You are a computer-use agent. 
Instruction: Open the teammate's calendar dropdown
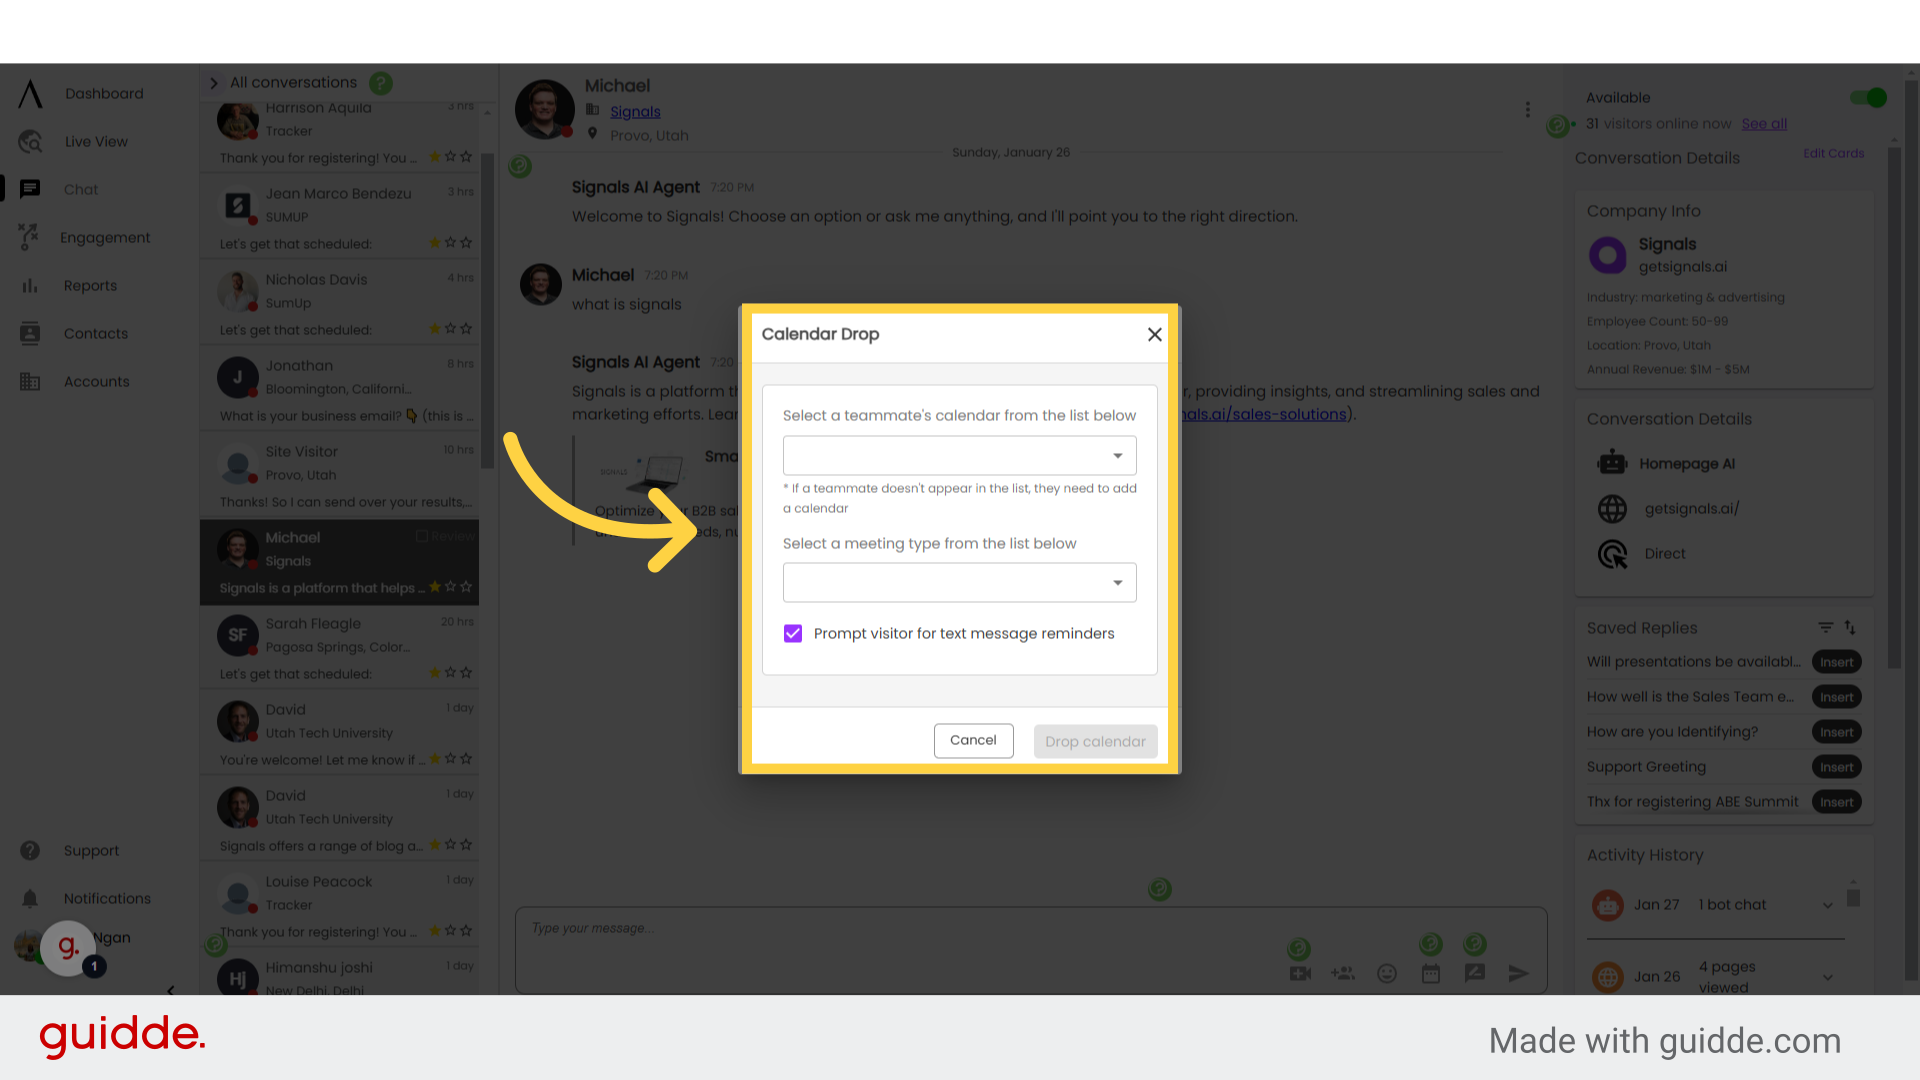click(959, 455)
